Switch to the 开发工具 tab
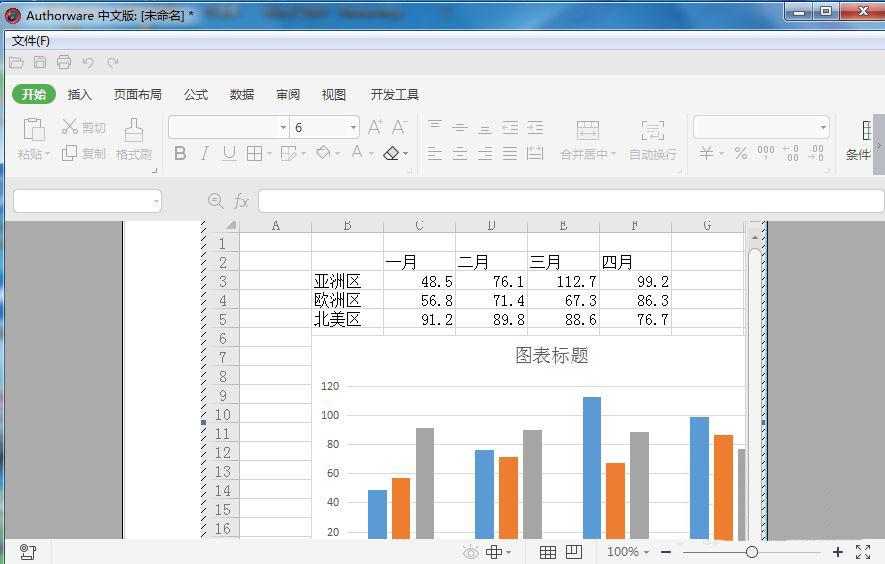The height and width of the screenshot is (564, 885). [x=395, y=94]
